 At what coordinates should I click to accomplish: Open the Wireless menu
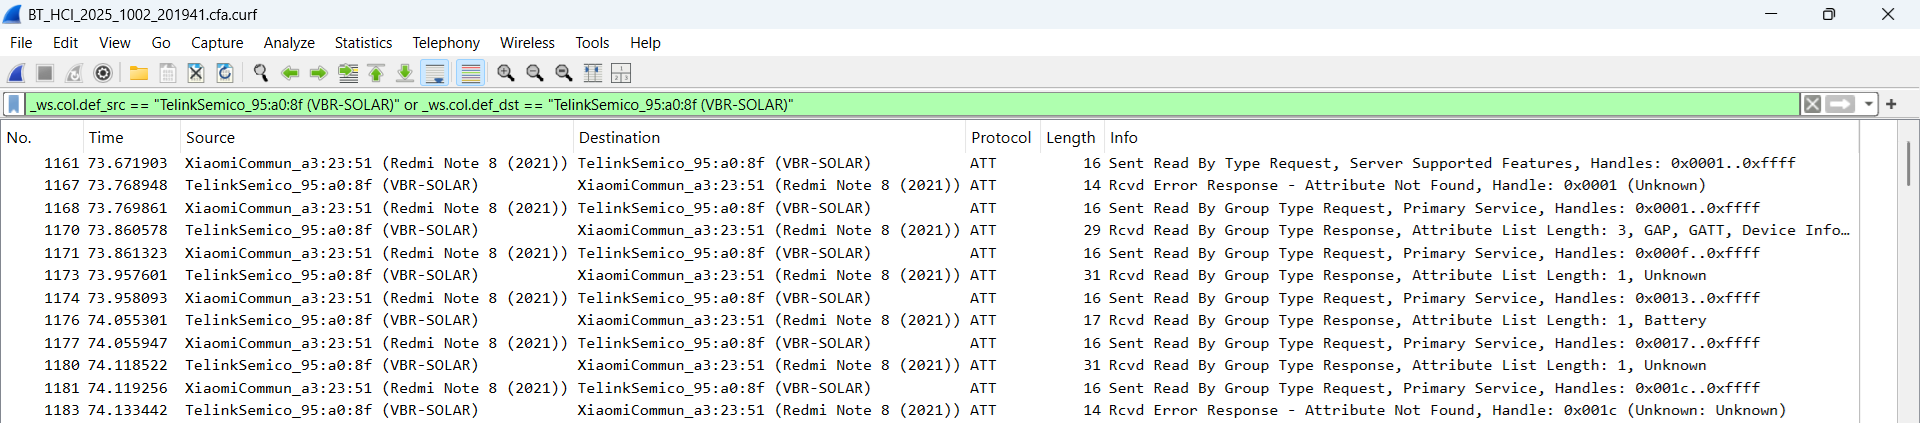(x=527, y=43)
